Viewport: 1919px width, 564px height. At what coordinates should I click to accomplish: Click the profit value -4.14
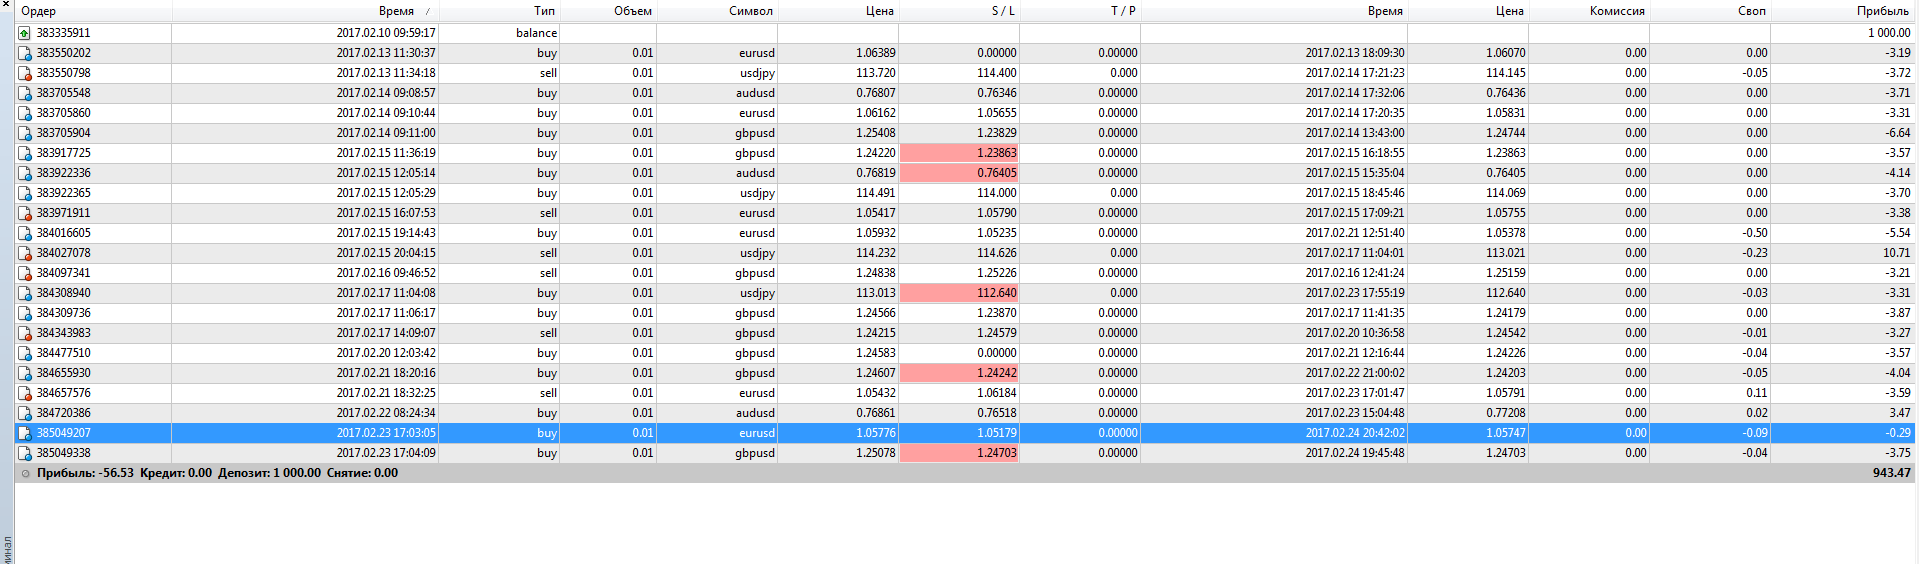[x=1897, y=173]
